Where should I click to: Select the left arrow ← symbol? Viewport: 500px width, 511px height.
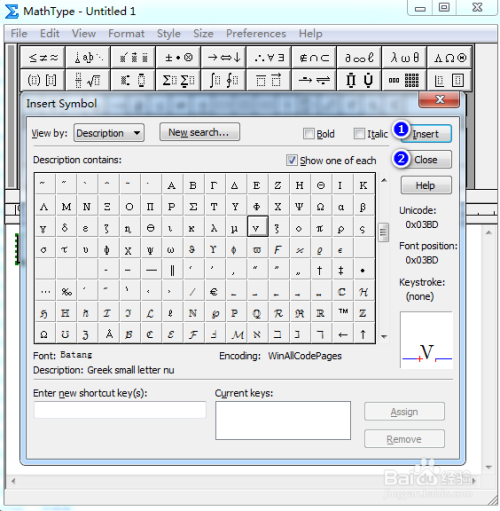click(x=343, y=334)
